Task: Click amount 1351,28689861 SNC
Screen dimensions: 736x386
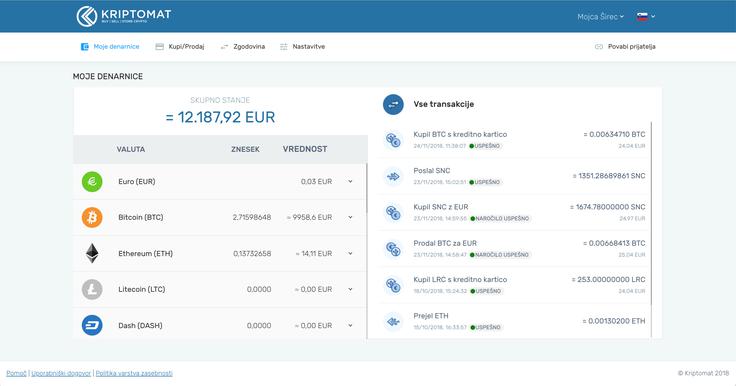Action: tap(609, 176)
